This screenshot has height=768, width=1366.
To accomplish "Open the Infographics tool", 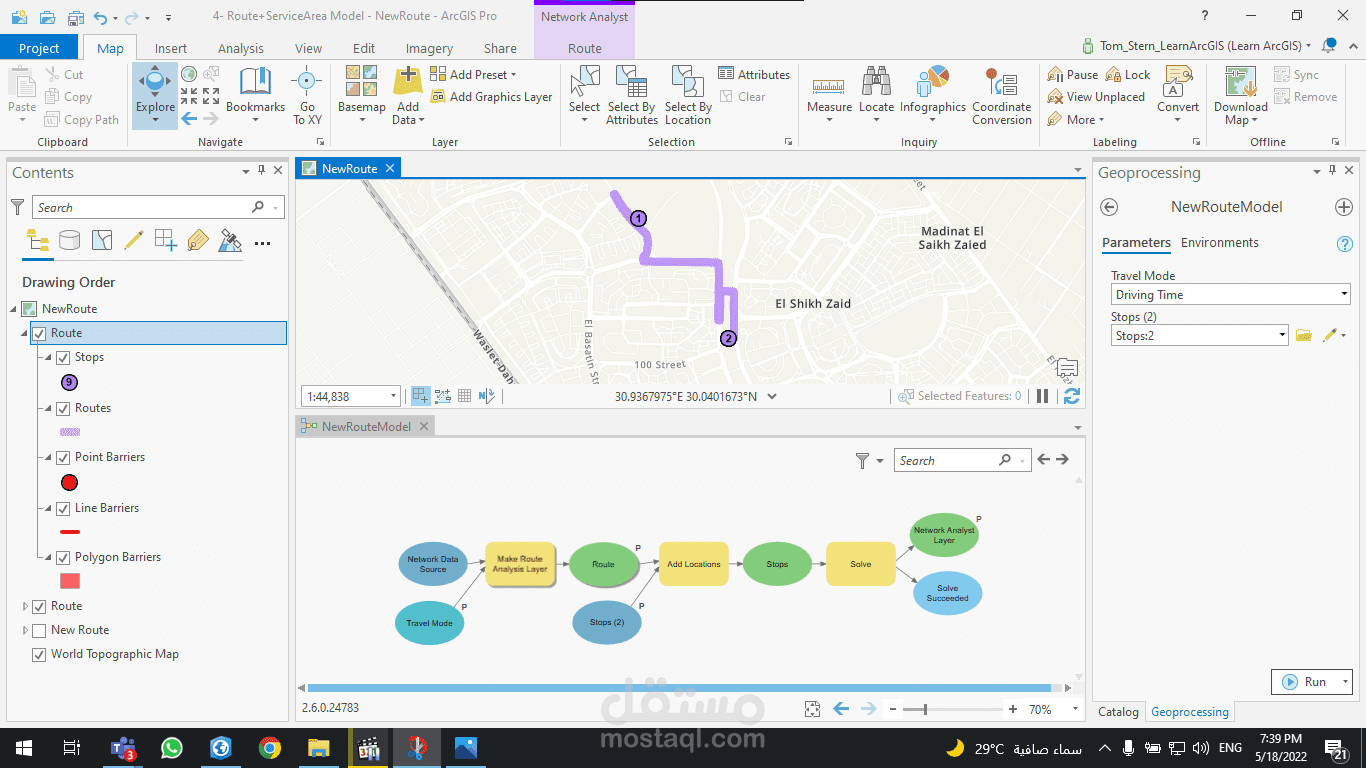I will 932,95.
